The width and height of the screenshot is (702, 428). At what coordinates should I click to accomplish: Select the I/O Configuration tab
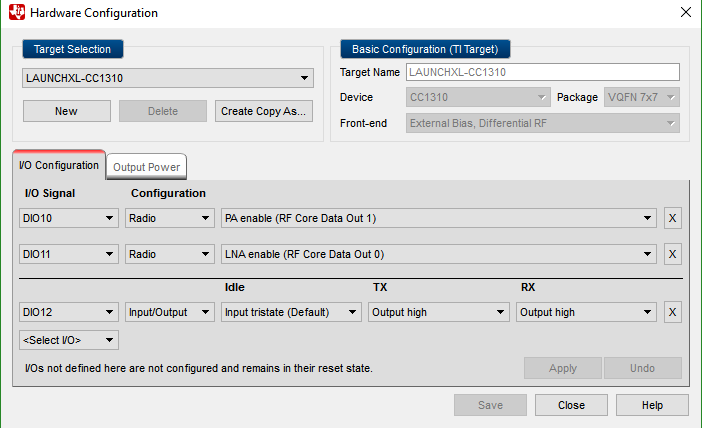(x=59, y=165)
